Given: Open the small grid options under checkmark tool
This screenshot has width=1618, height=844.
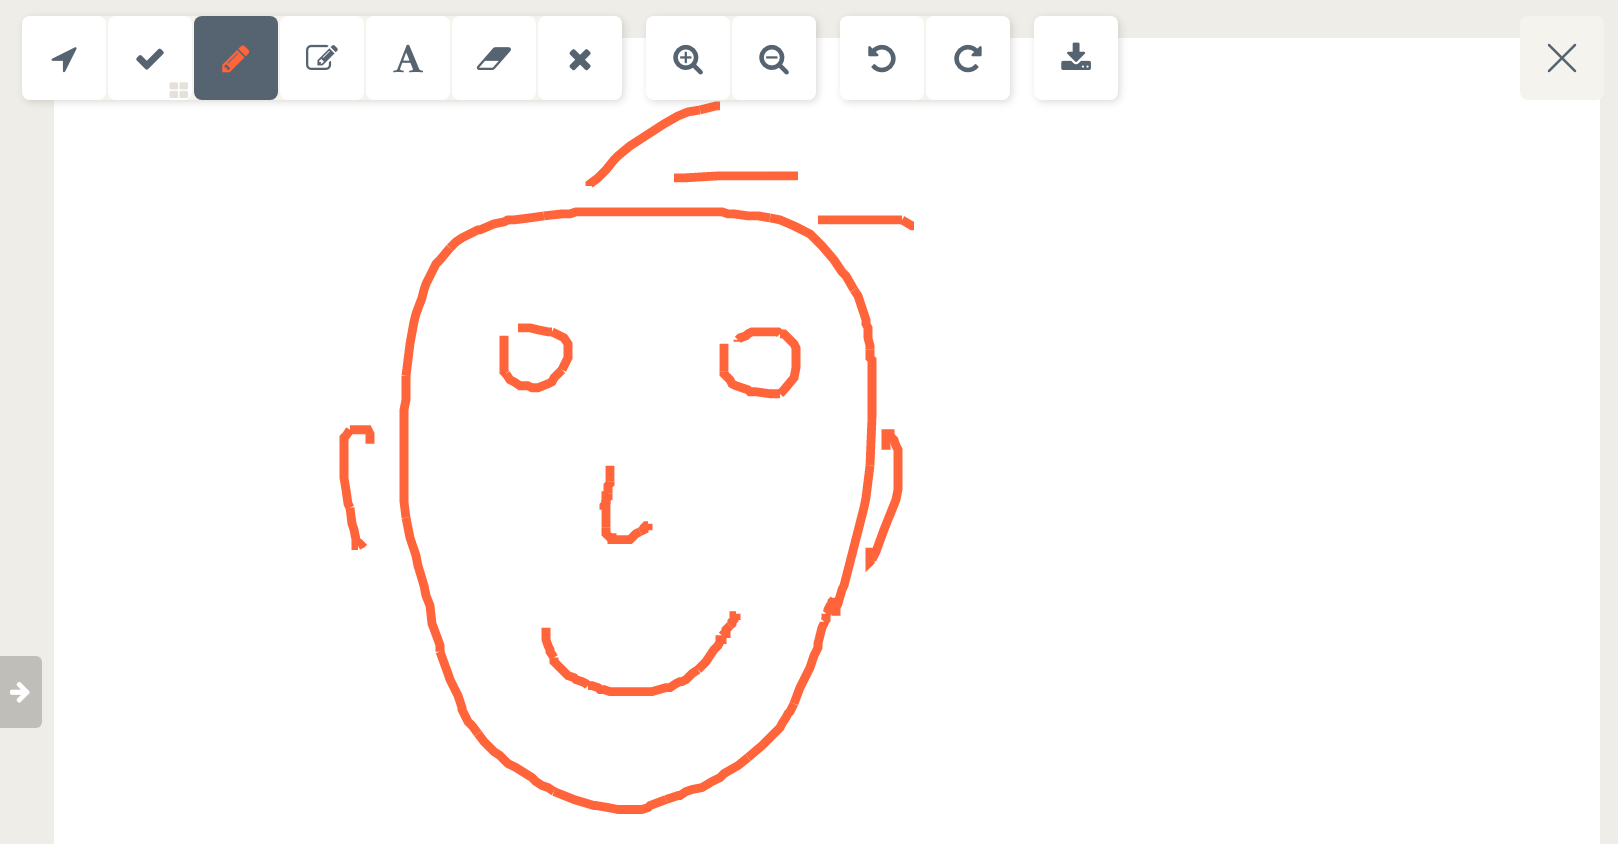Looking at the screenshot, I should tap(179, 90).
